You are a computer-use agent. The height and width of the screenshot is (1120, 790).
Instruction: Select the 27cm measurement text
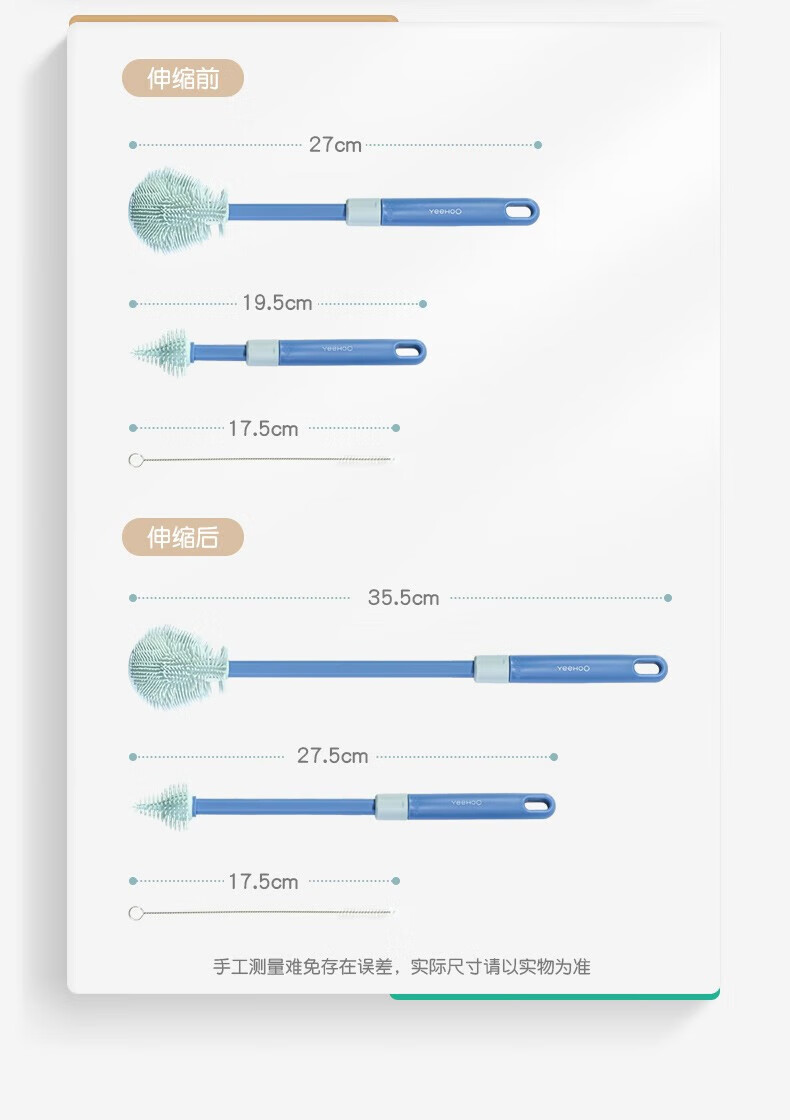[335, 145]
